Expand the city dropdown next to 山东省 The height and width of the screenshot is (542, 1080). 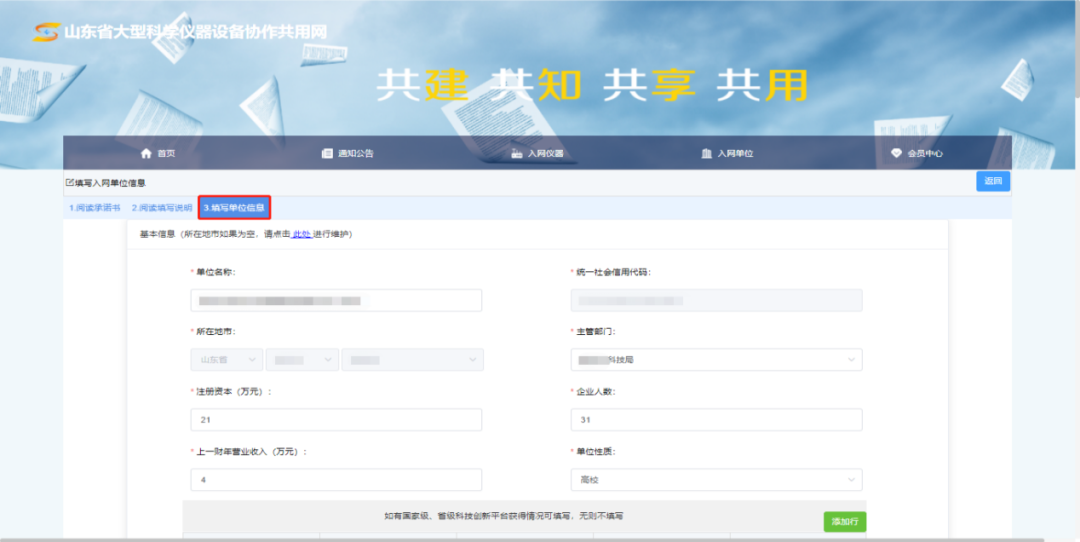click(302, 360)
